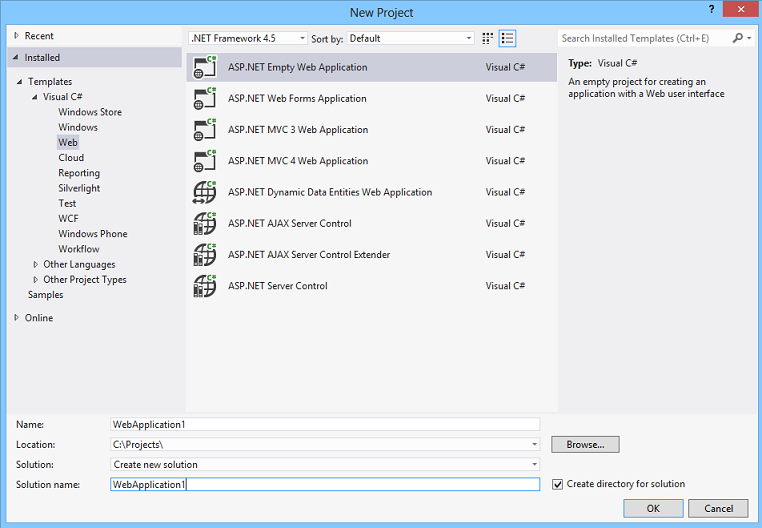Click the Name text field

click(325, 424)
